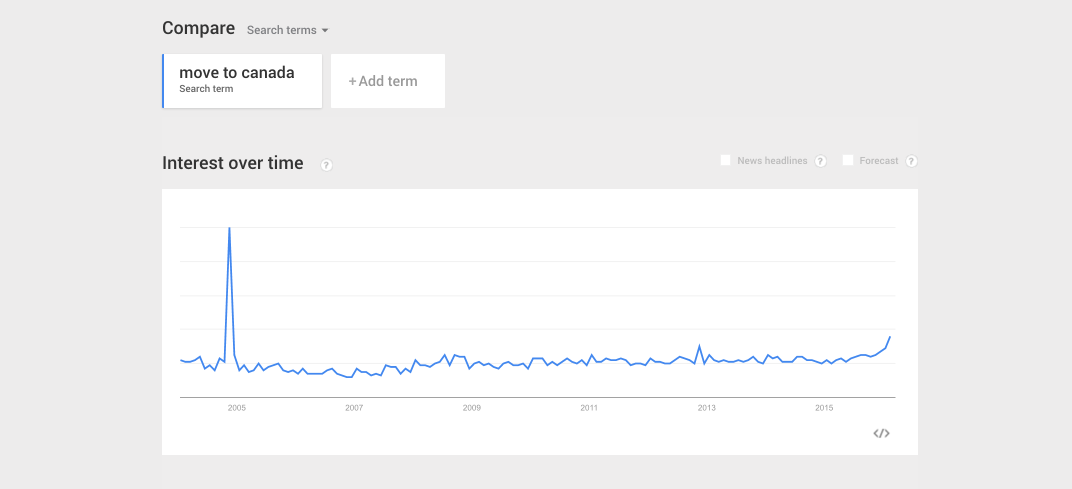Click the Interest over time title
This screenshot has height=489, width=1072.
coord(232,163)
